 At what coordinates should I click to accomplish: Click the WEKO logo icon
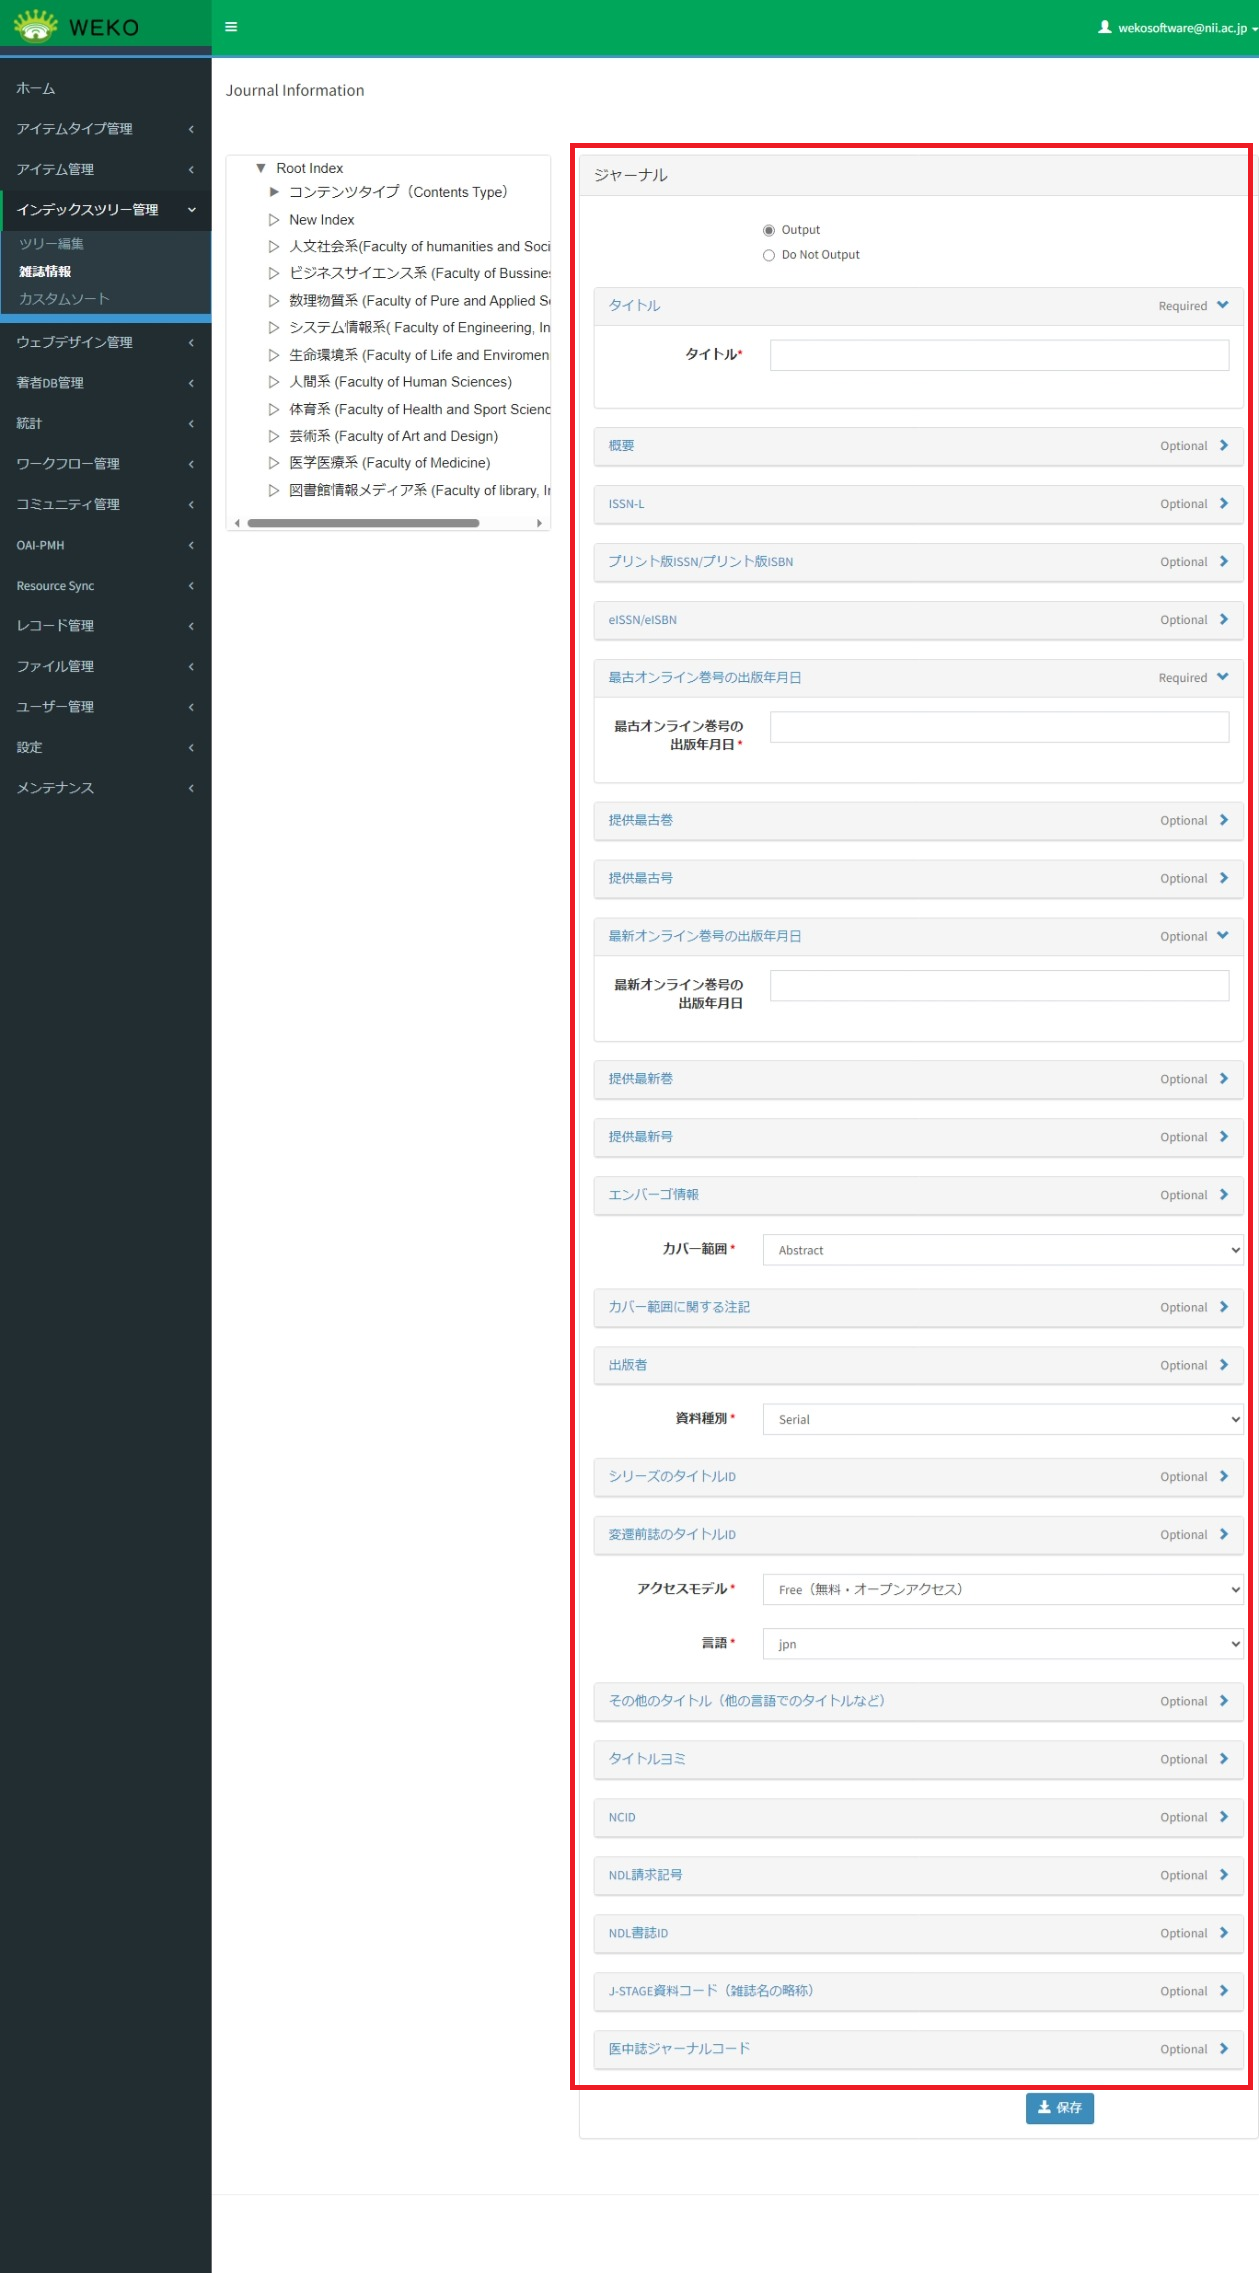pos(36,26)
